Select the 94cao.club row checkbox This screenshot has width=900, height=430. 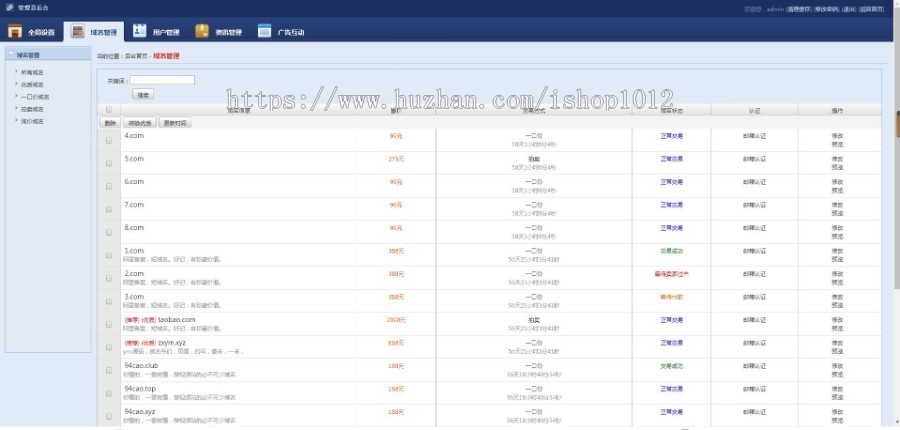tap(109, 370)
